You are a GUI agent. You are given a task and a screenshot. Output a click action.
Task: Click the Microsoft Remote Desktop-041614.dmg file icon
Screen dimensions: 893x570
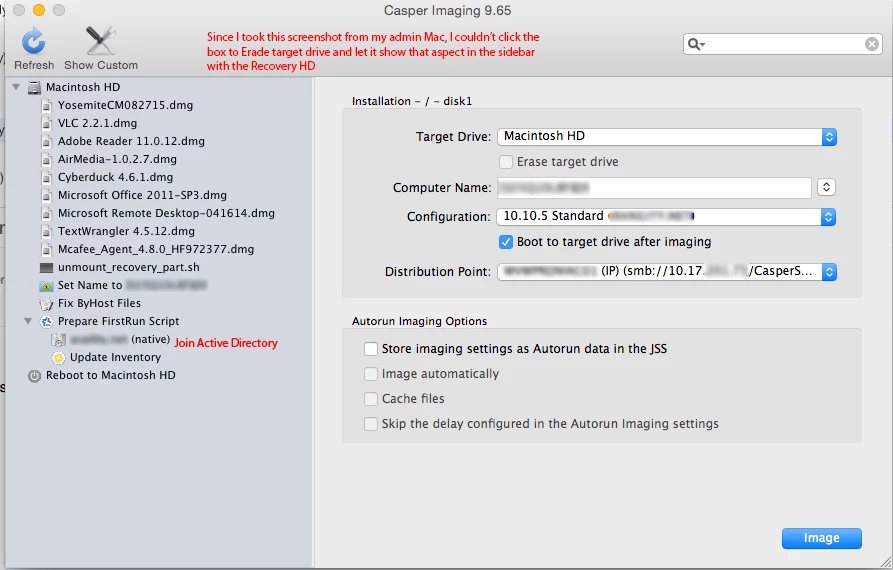pos(47,214)
